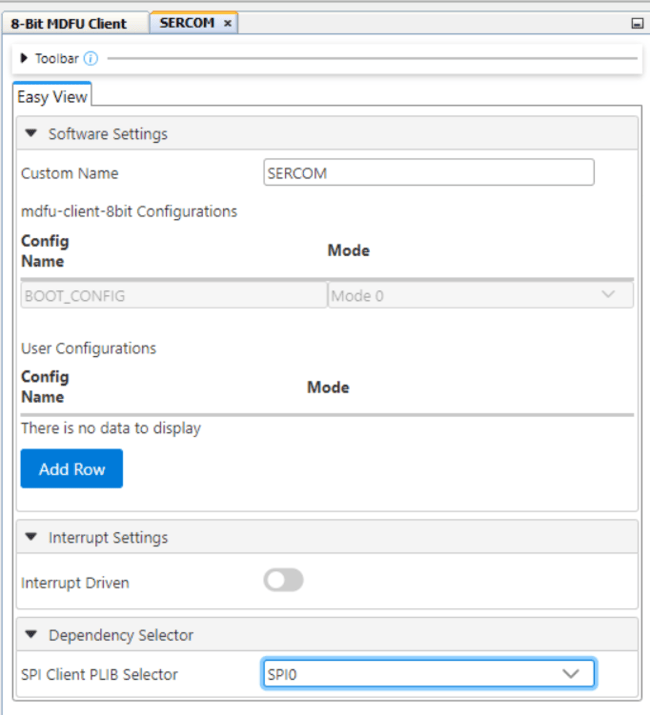Image resolution: width=650 pixels, height=715 pixels.
Task: Click Mode header under User Configurations
Action: [328, 387]
